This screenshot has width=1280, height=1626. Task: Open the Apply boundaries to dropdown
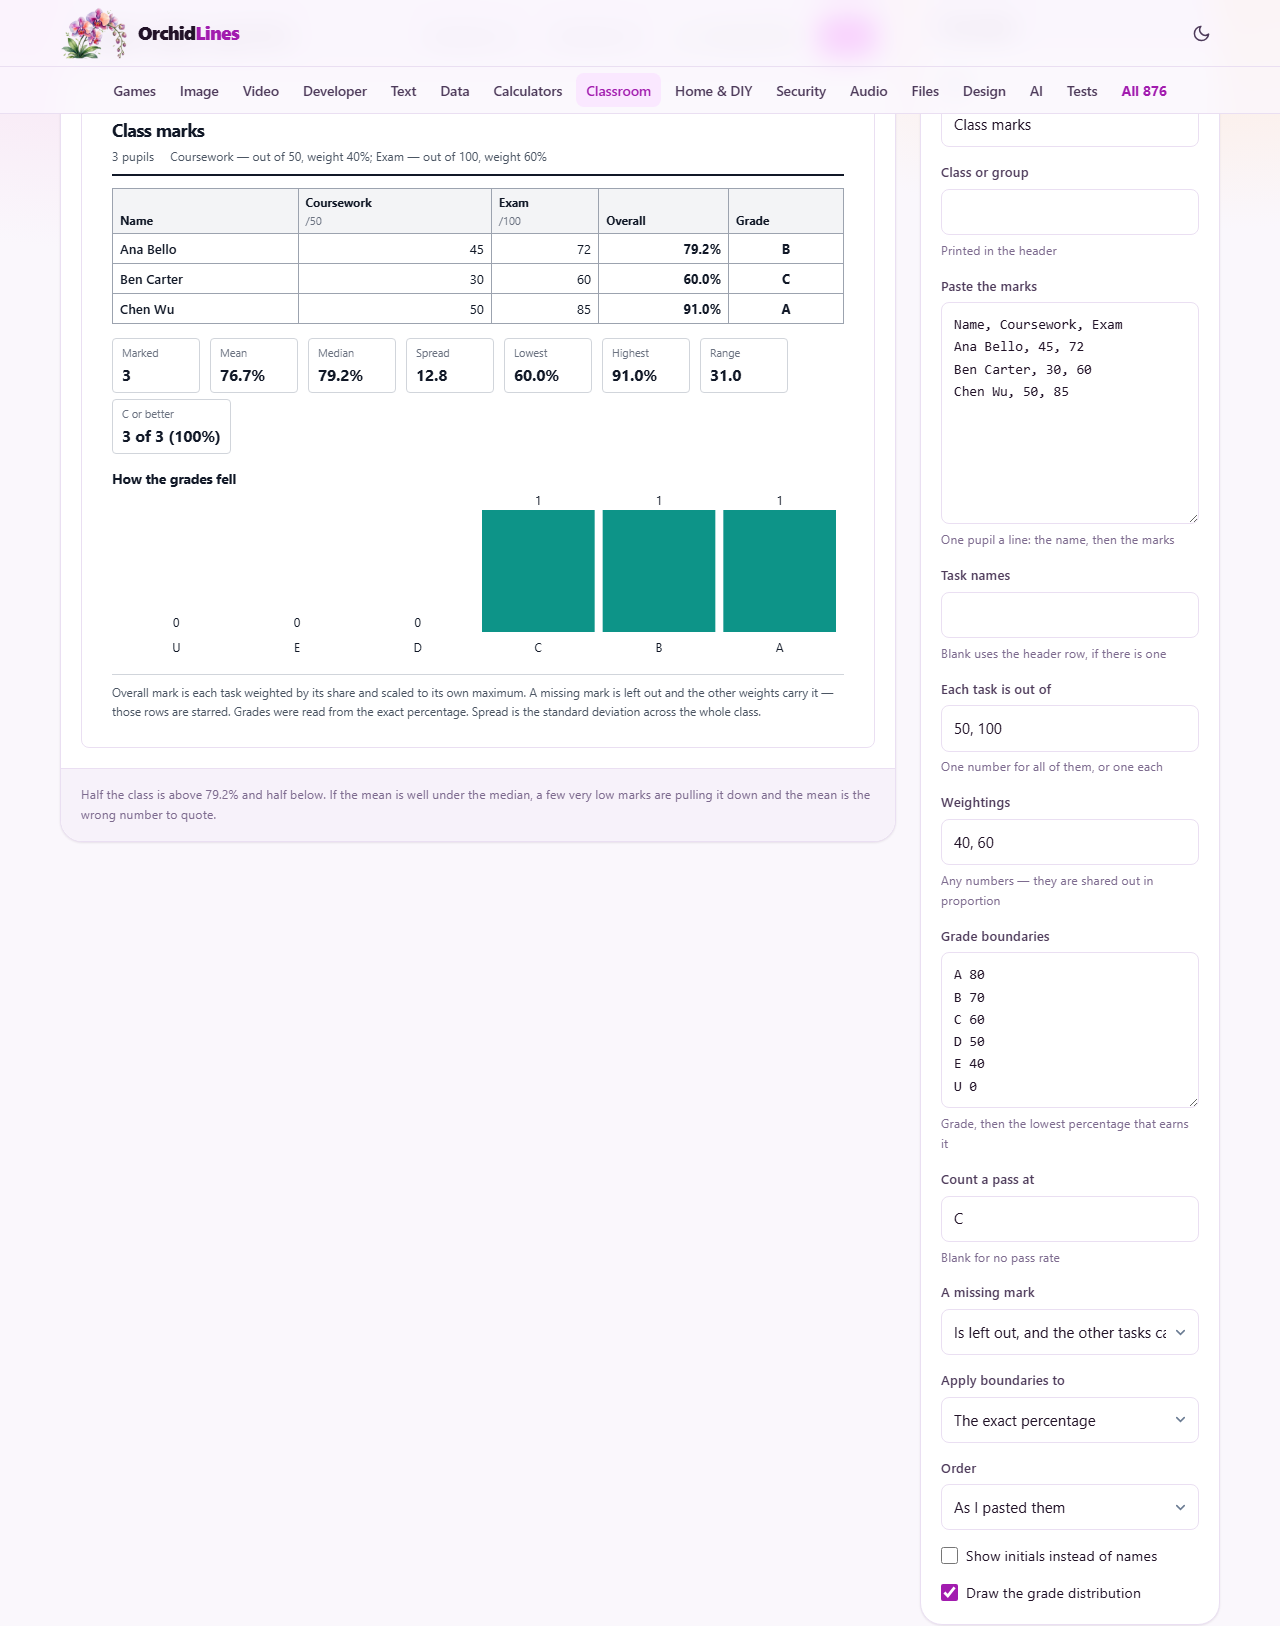(1070, 1420)
